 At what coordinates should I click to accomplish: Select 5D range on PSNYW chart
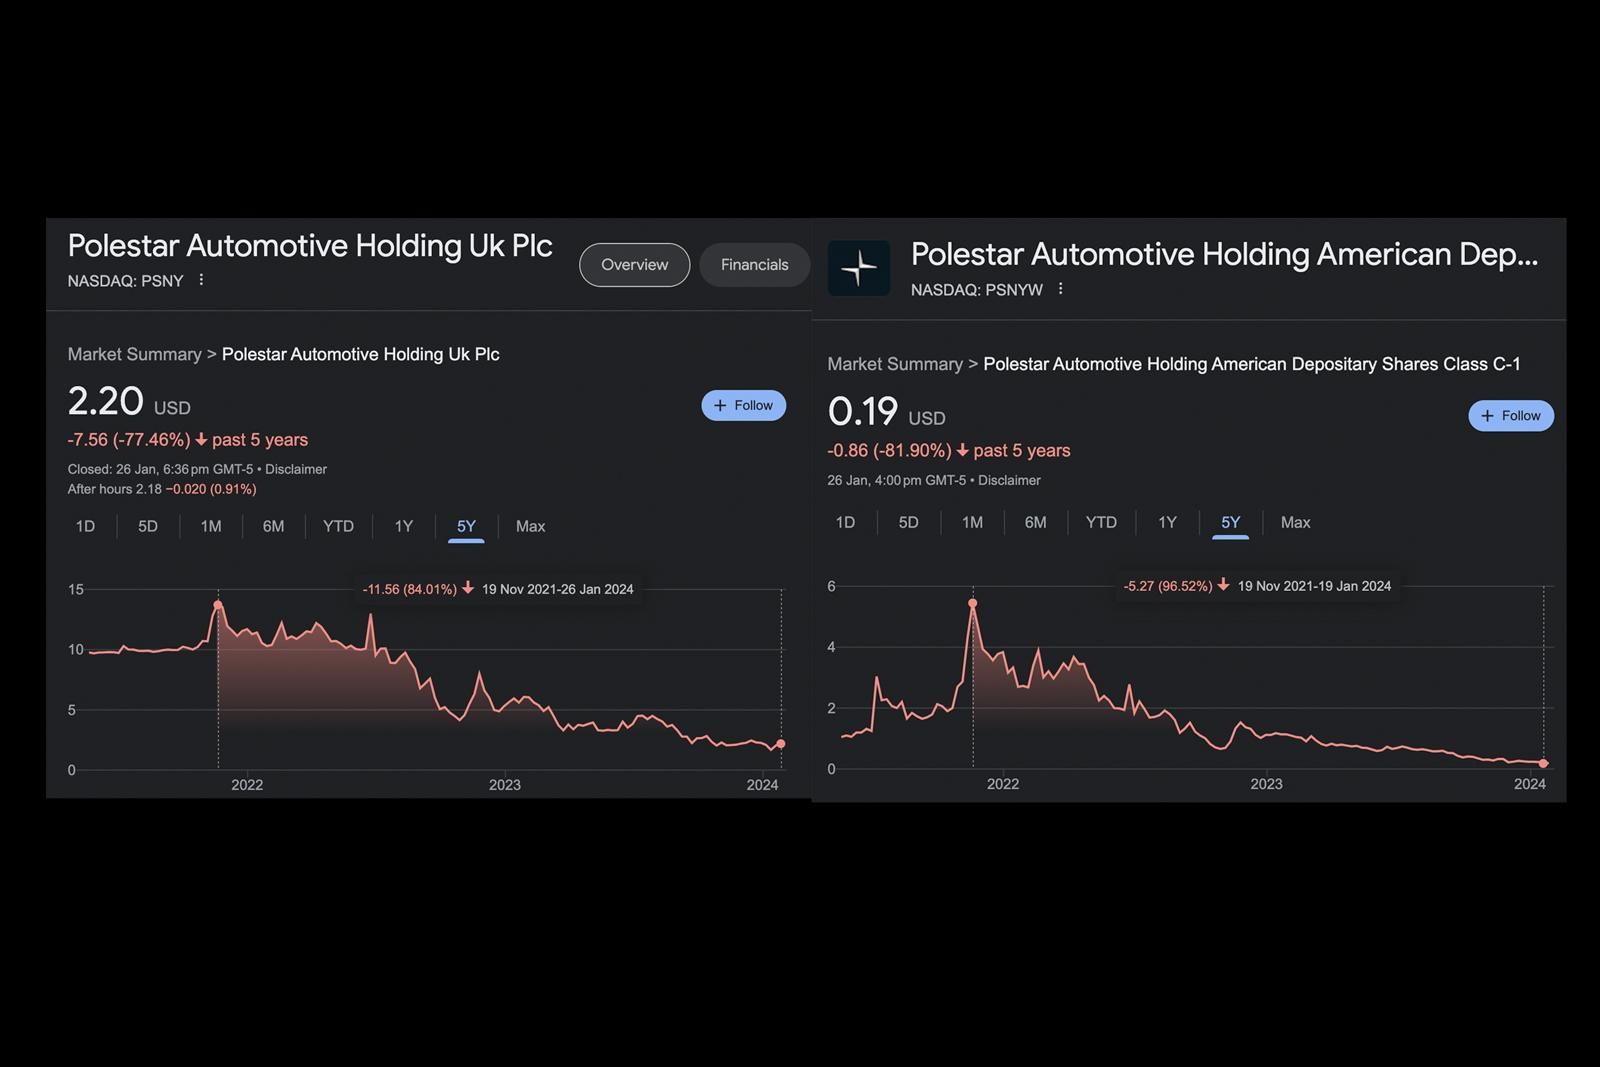pyautogui.click(x=908, y=522)
